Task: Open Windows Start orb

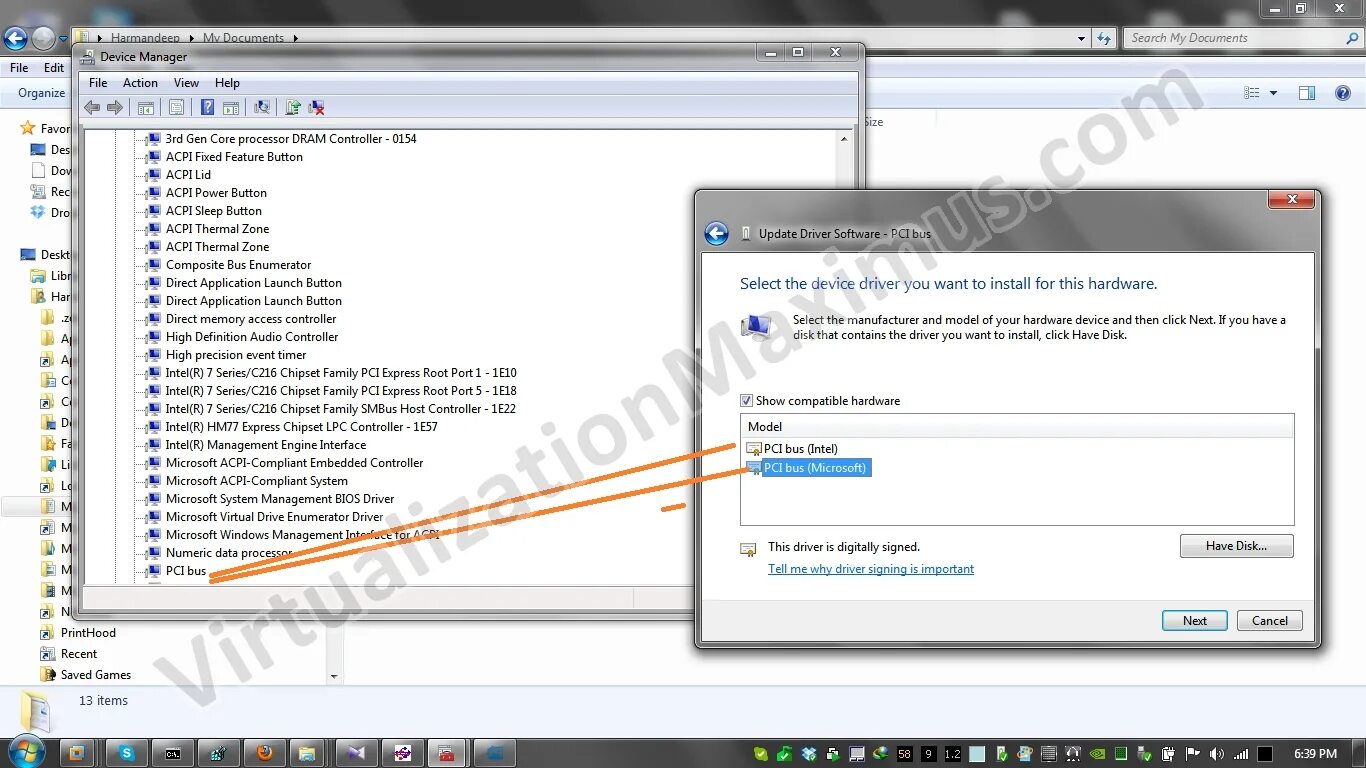Action: [x=25, y=752]
